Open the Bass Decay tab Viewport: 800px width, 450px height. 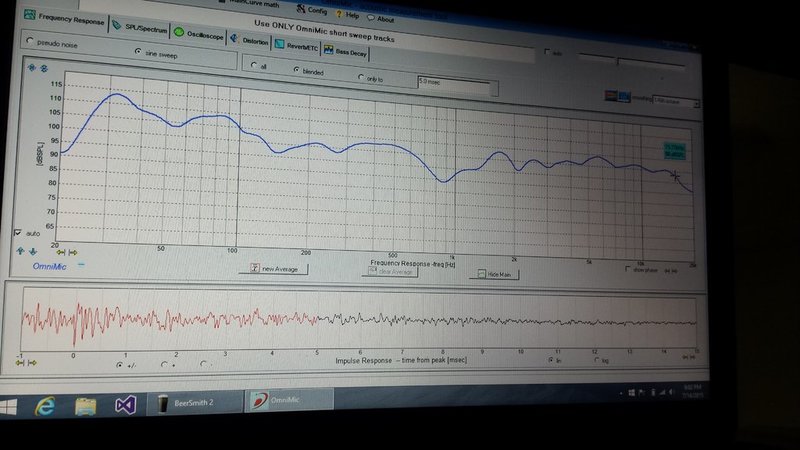click(x=345, y=52)
